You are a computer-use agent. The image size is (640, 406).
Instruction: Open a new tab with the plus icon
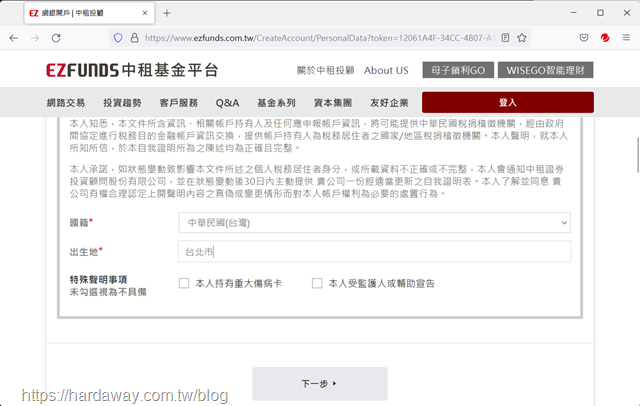coord(167,13)
